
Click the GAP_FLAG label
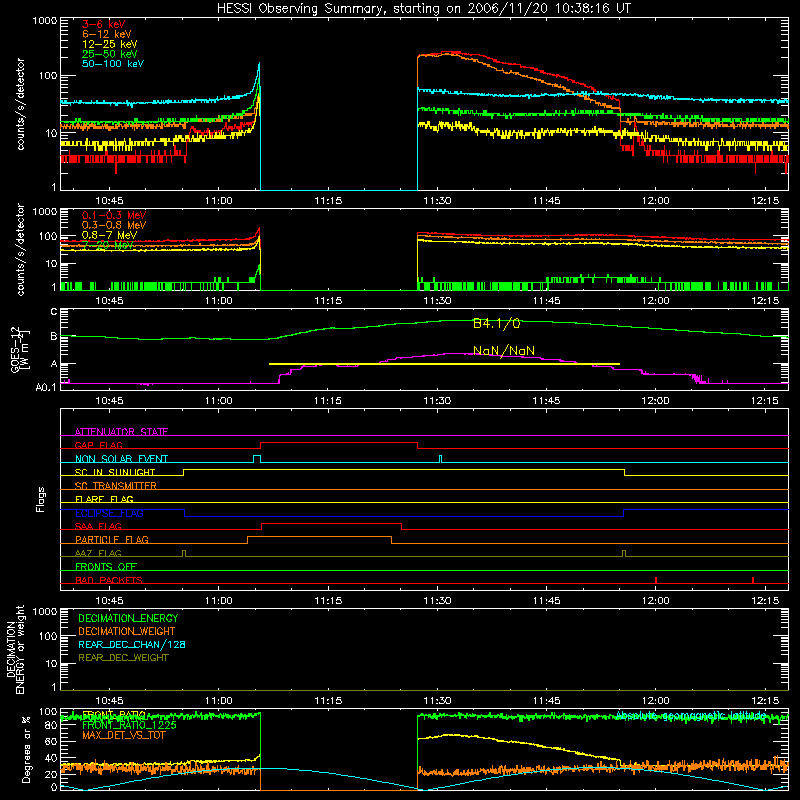coord(98,445)
